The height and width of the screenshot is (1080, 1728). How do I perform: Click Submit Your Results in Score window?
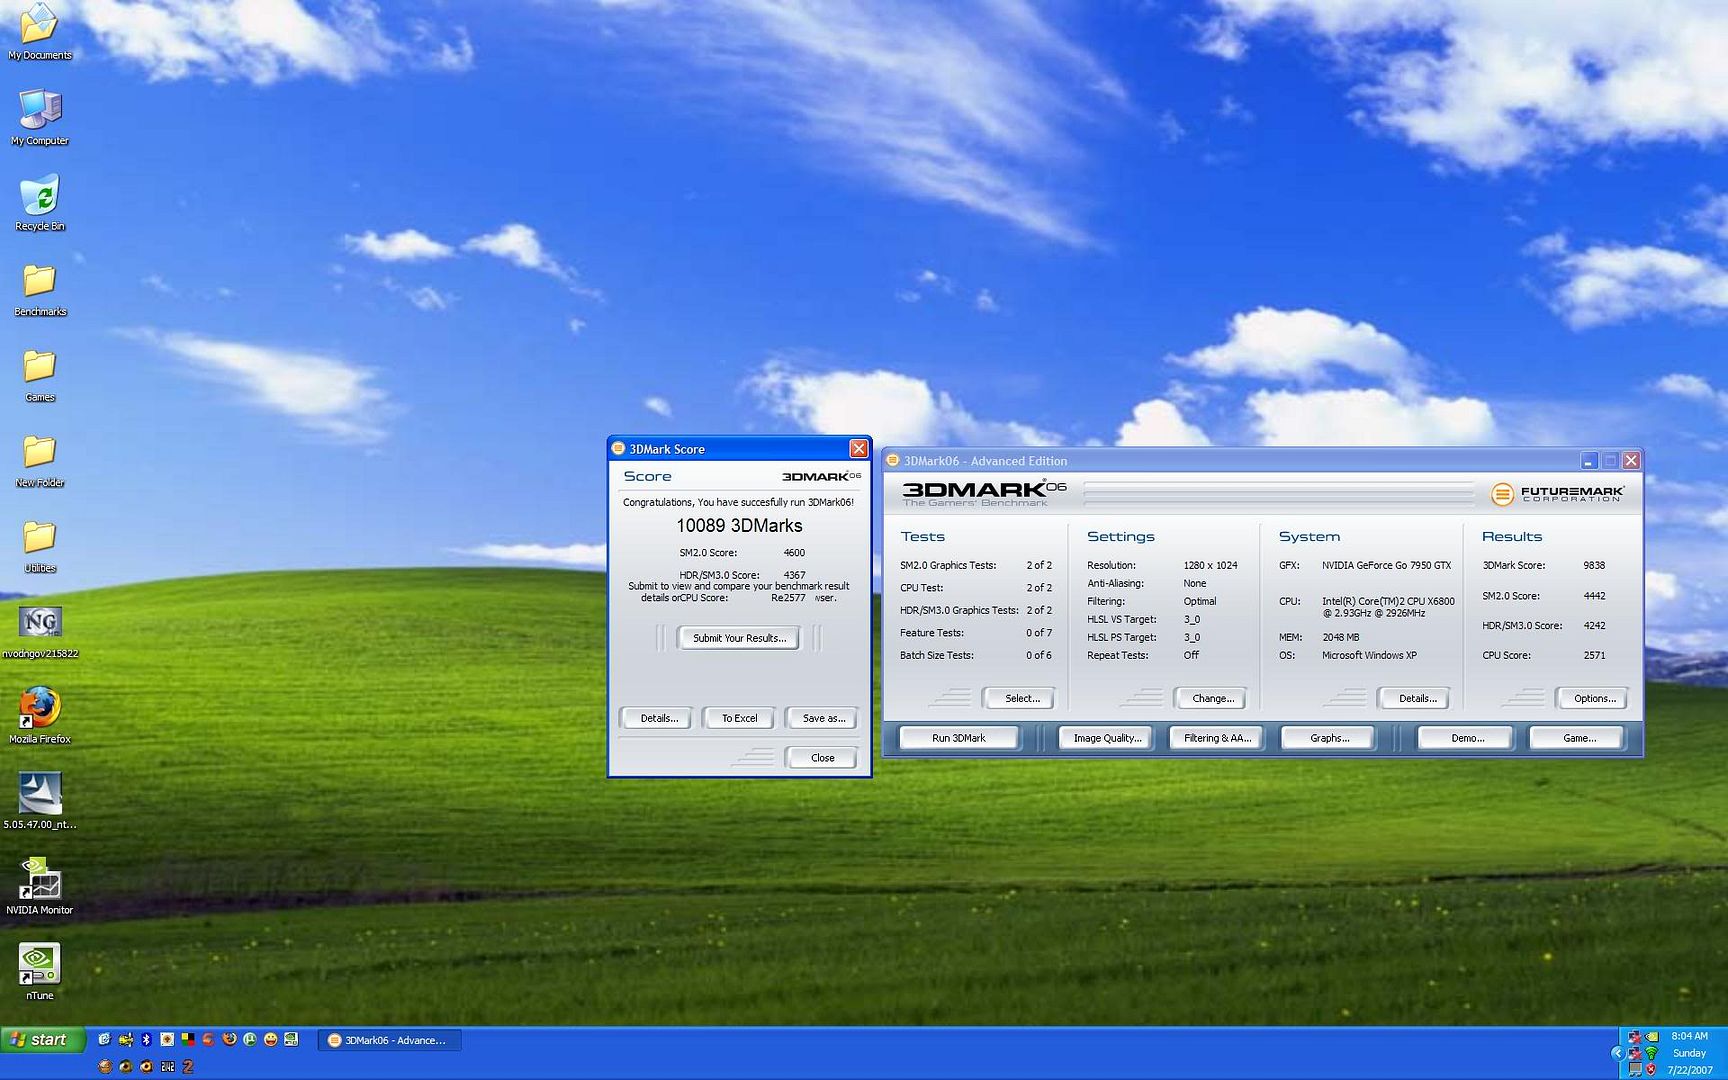point(739,638)
